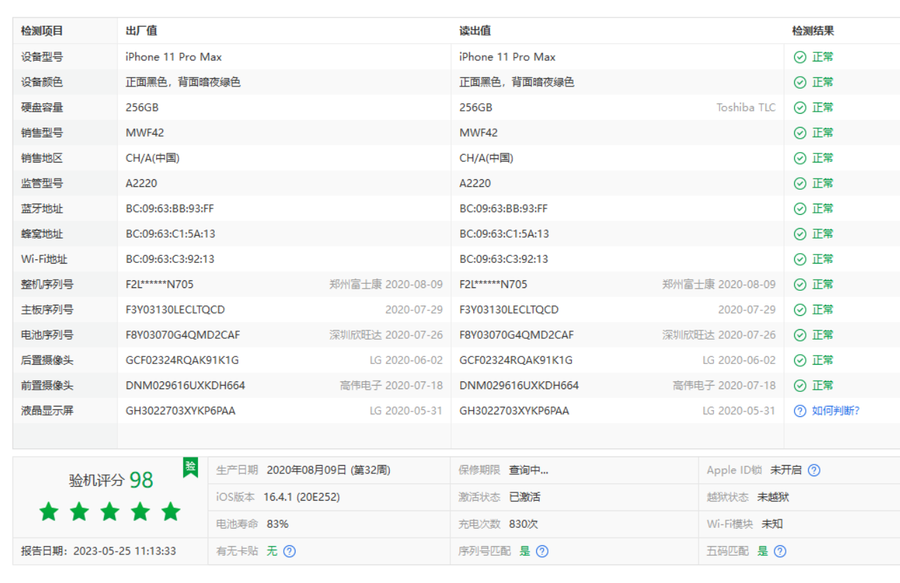The height and width of the screenshot is (583, 900).
Task: Click the green check icon in Wi-Fi地址 row
Action: point(800,259)
